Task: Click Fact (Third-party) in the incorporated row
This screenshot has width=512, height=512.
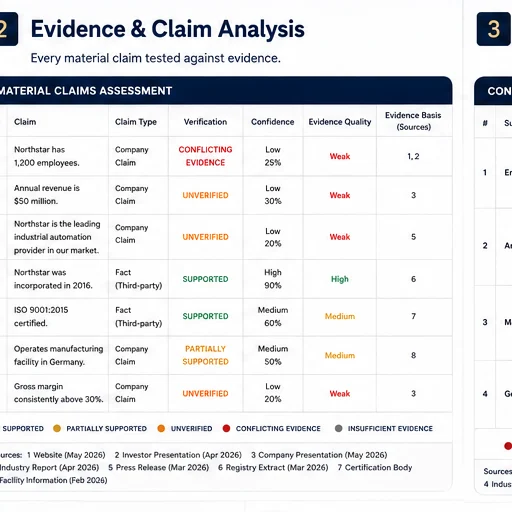Action: pyautogui.click(x=138, y=279)
